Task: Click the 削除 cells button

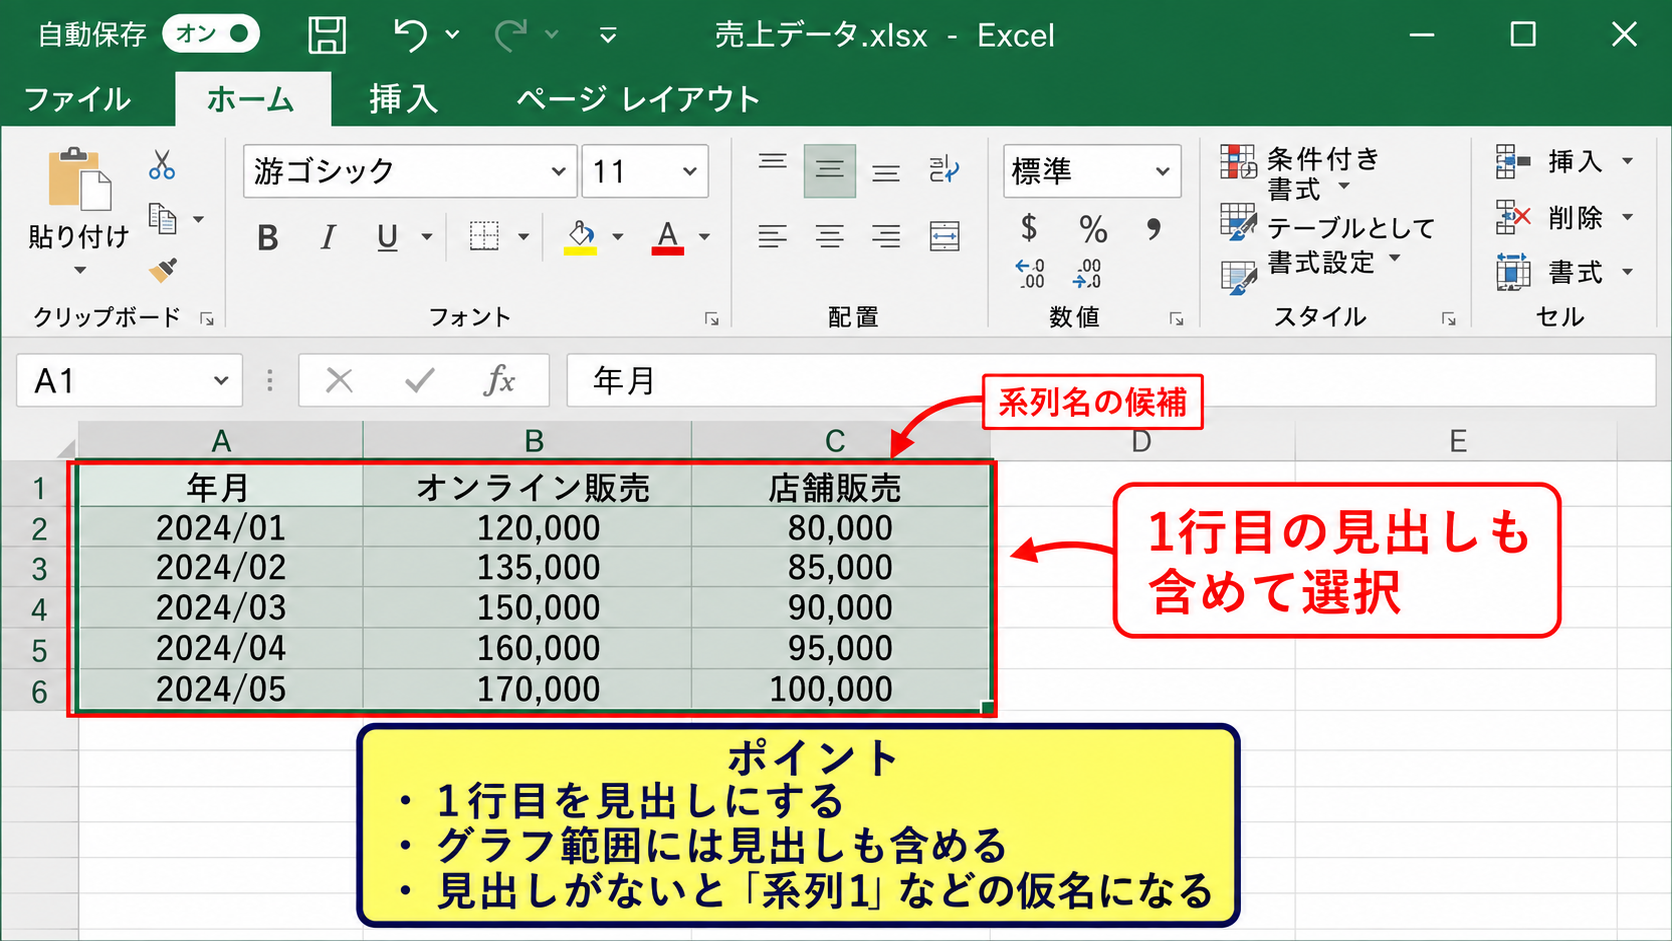Action: tap(1565, 217)
